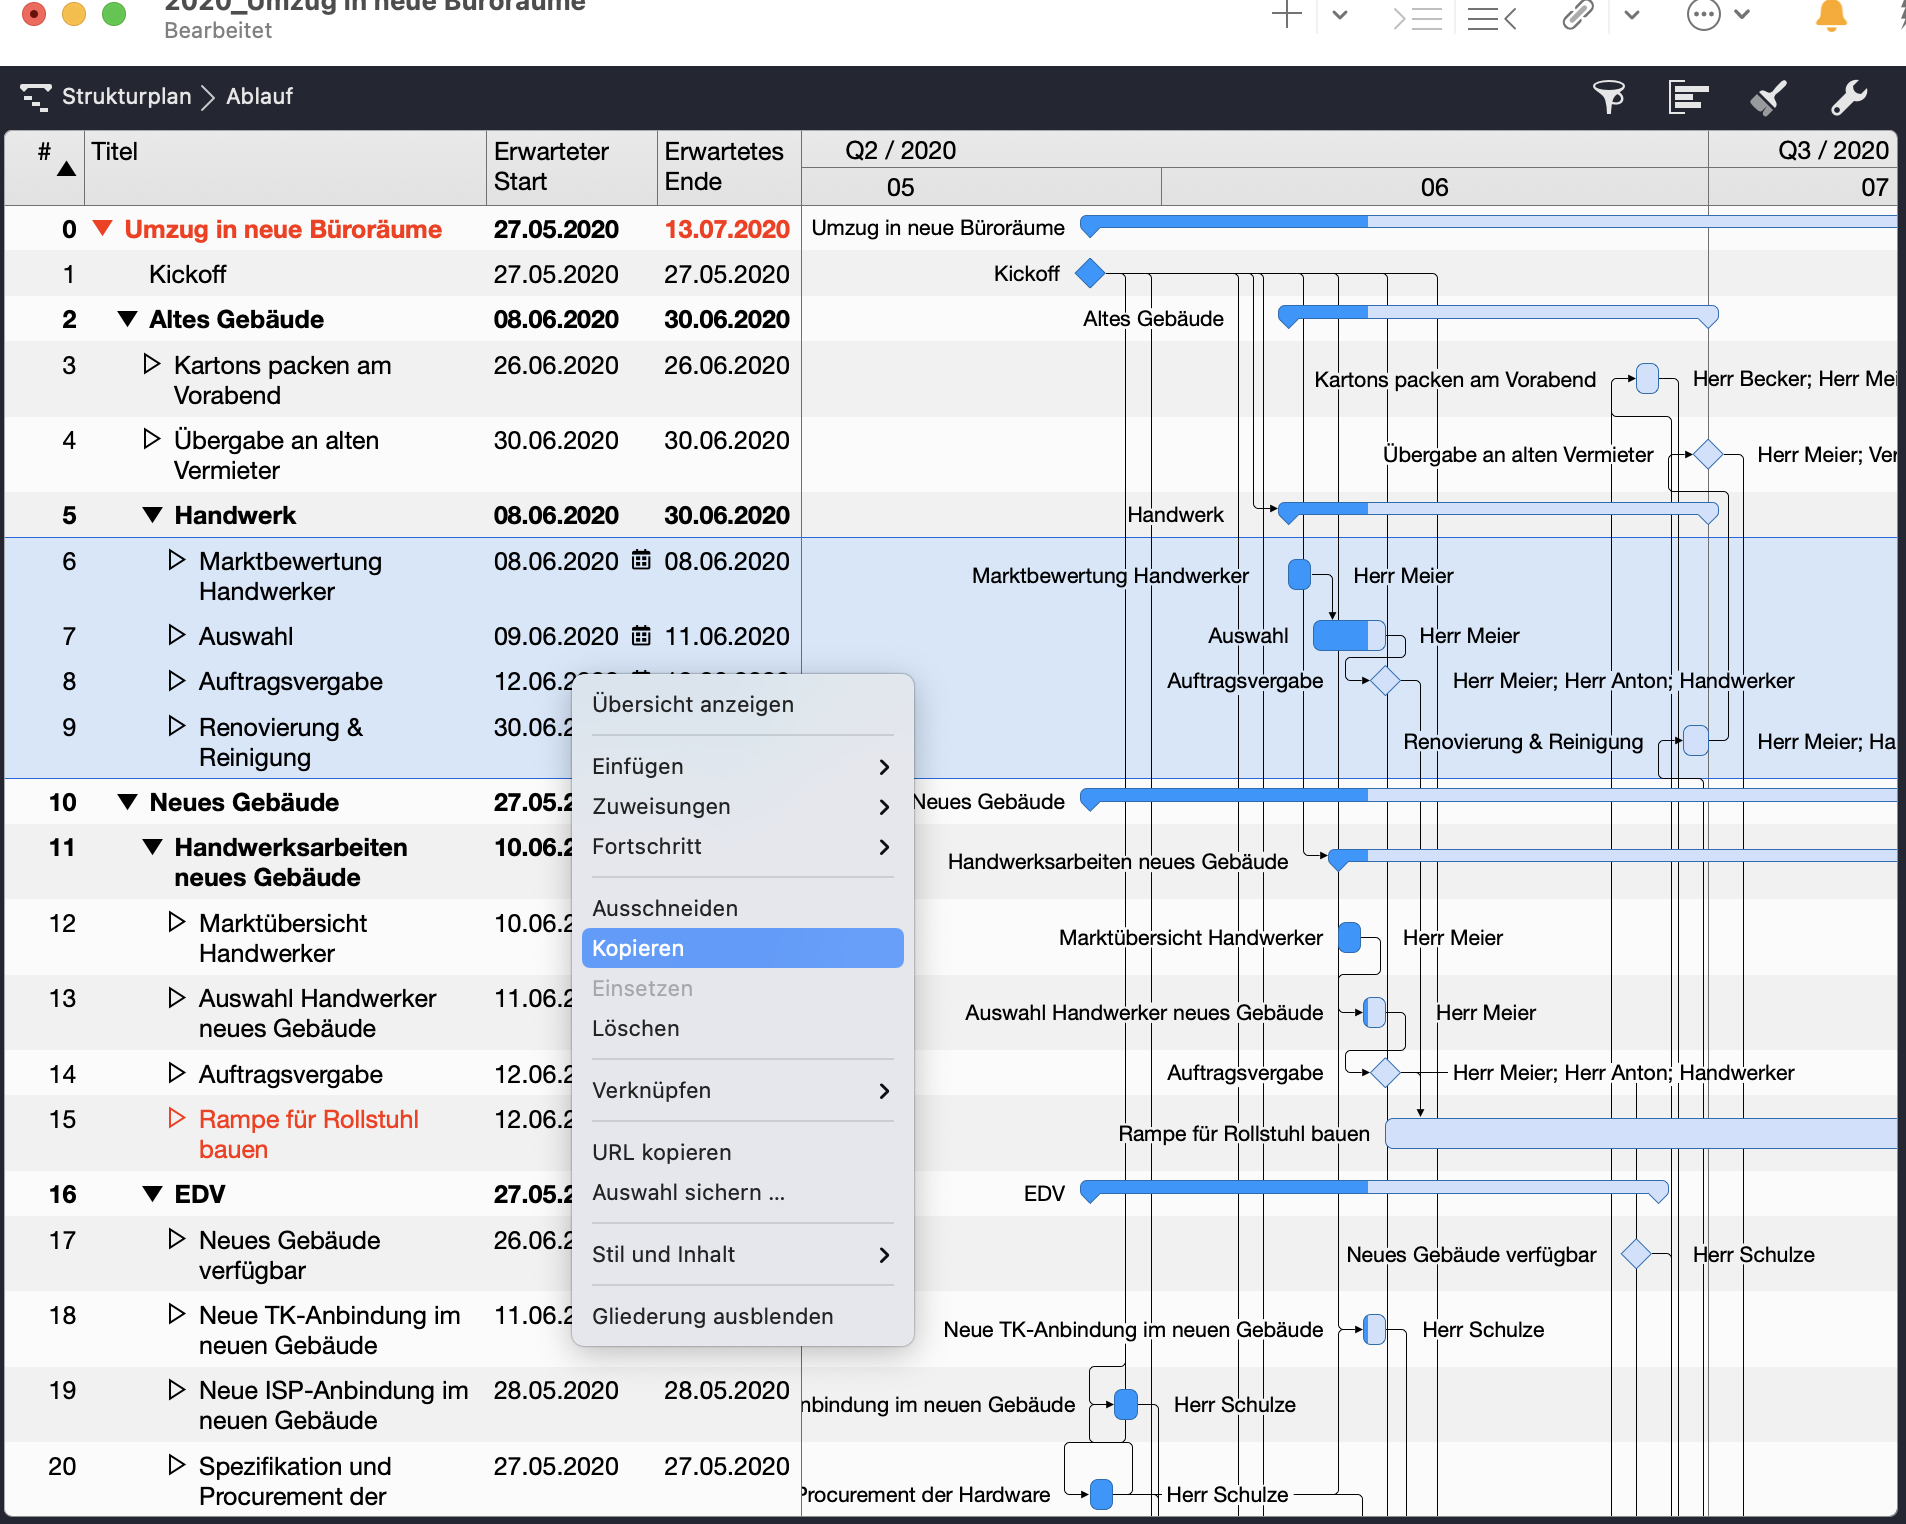Open calendar picker for Marktbewertung start date
Screen dimensions: 1906x1524
641,561
